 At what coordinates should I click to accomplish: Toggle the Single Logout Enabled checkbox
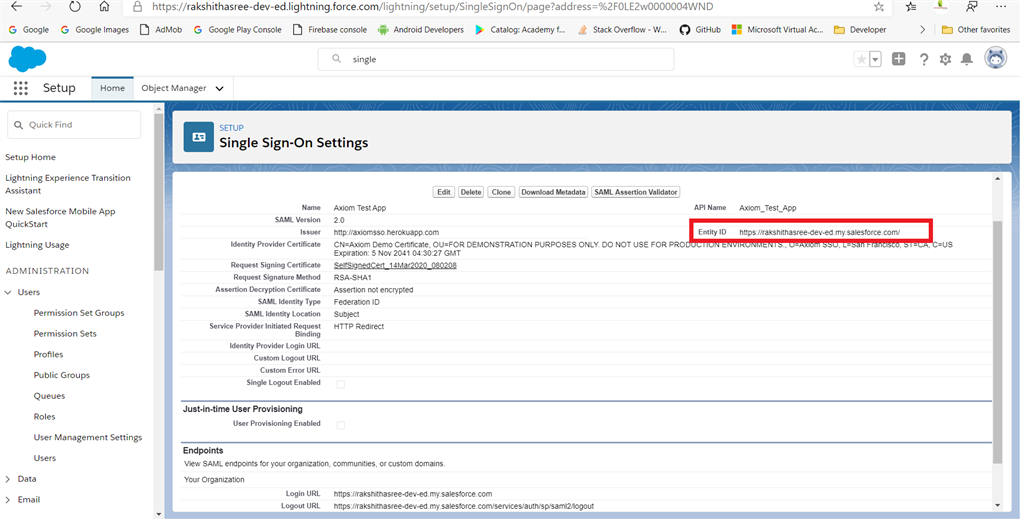(340, 385)
